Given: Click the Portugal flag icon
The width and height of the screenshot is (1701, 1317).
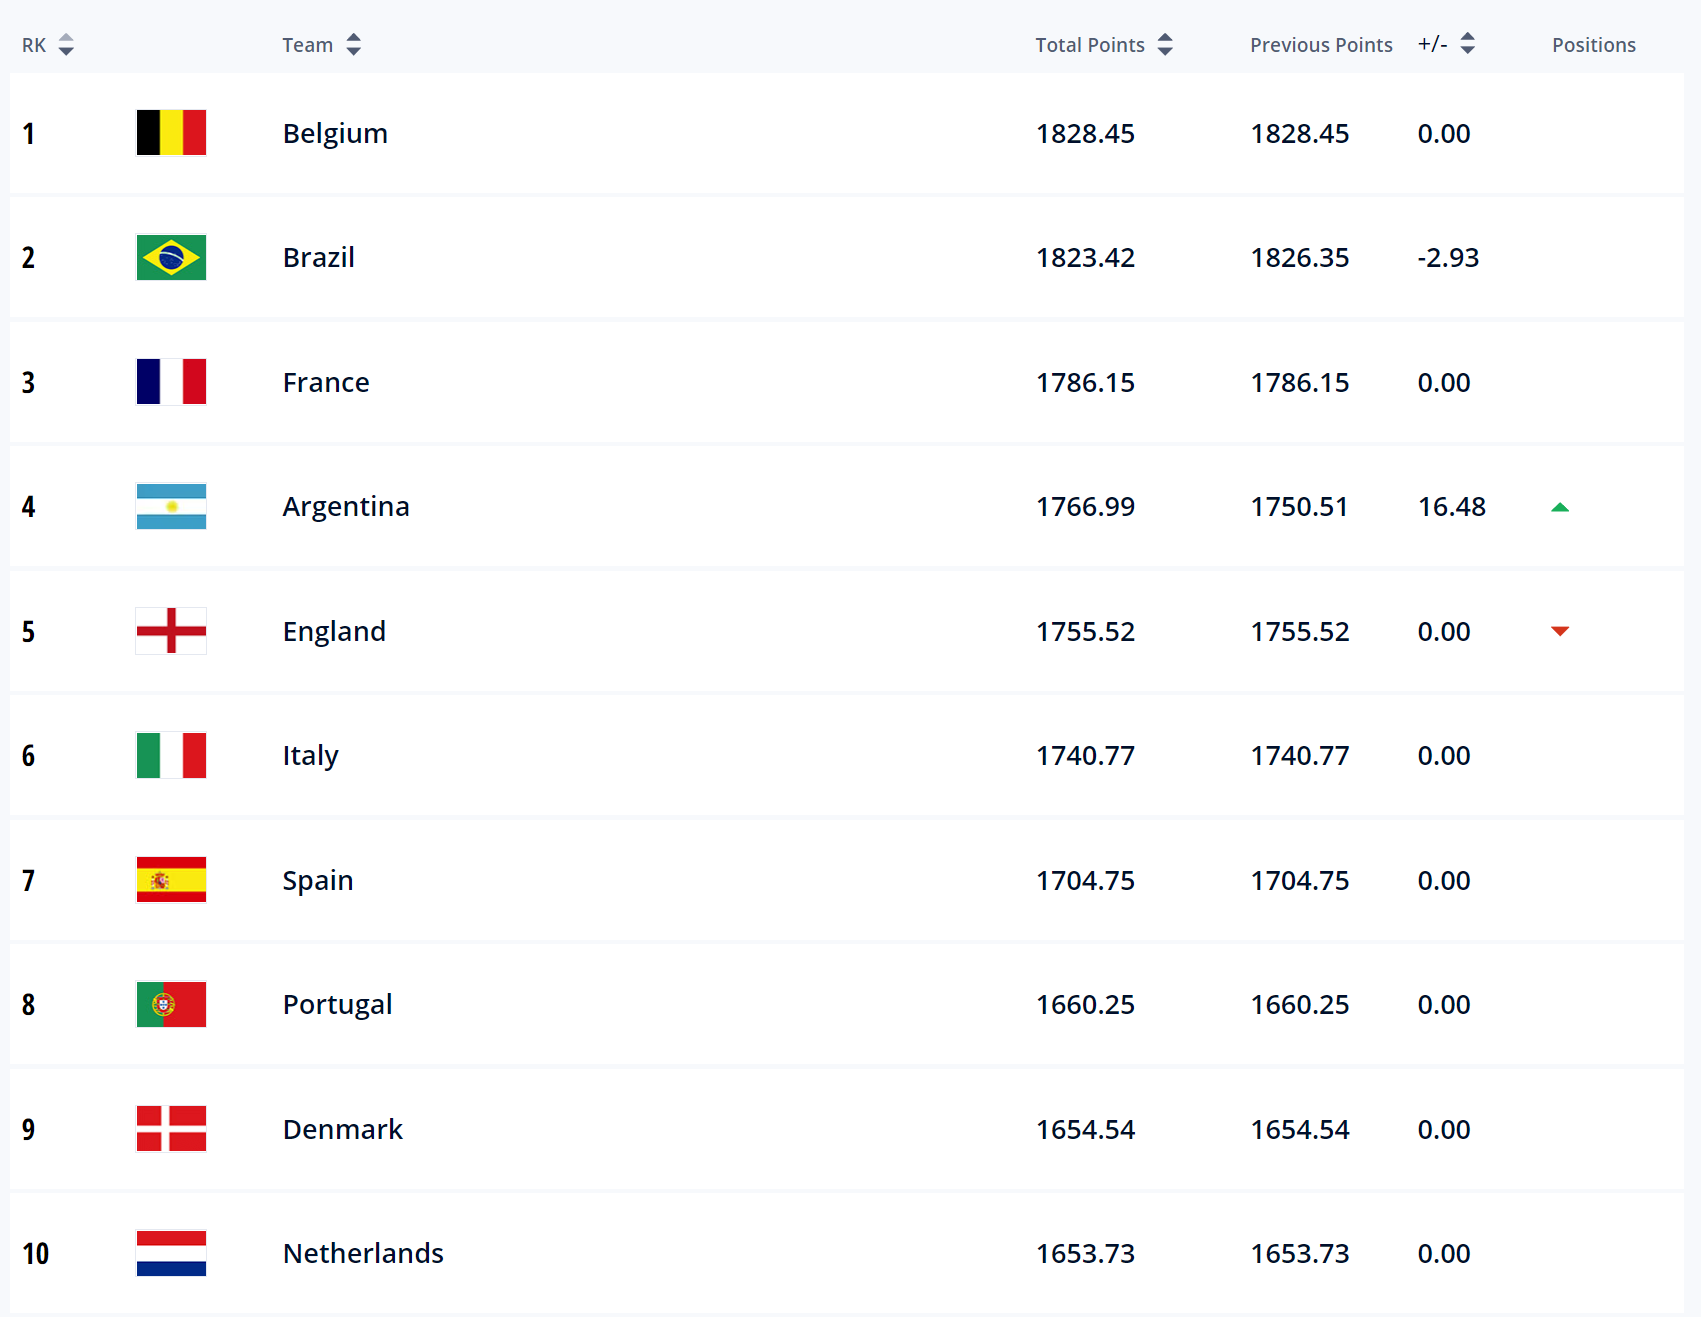Looking at the screenshot, I should pos(171,1004).
